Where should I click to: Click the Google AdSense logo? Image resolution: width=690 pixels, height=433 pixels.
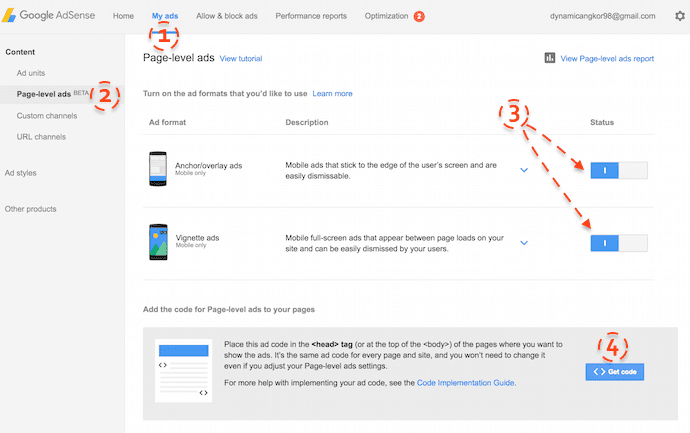coord(48,15)
